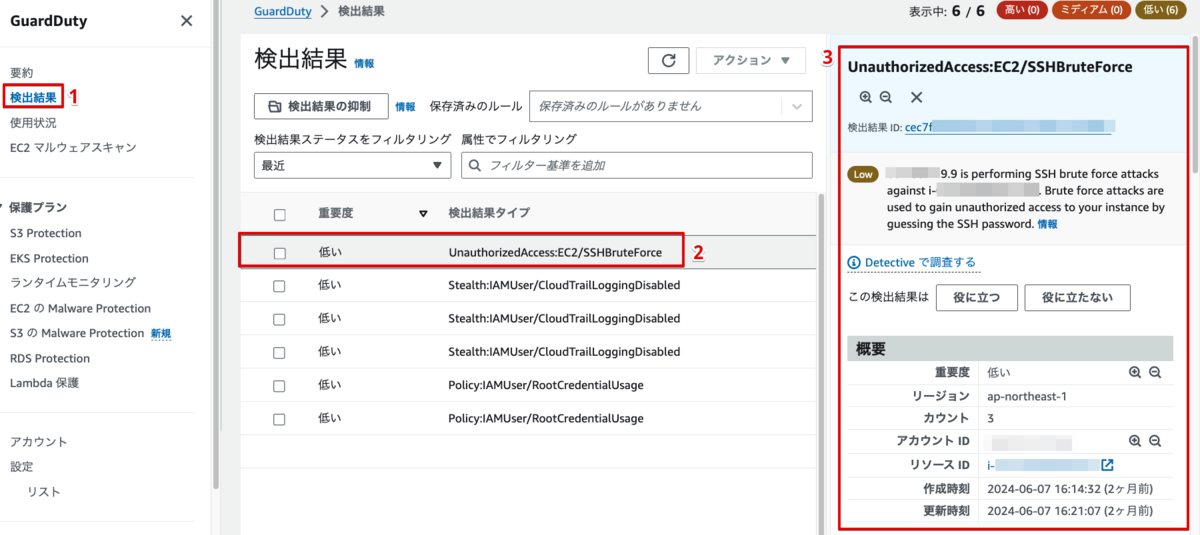The width and height of the screenshot is (1200, 535).
Task: Click 情報 link in finding description
Action: (1047, 224)
